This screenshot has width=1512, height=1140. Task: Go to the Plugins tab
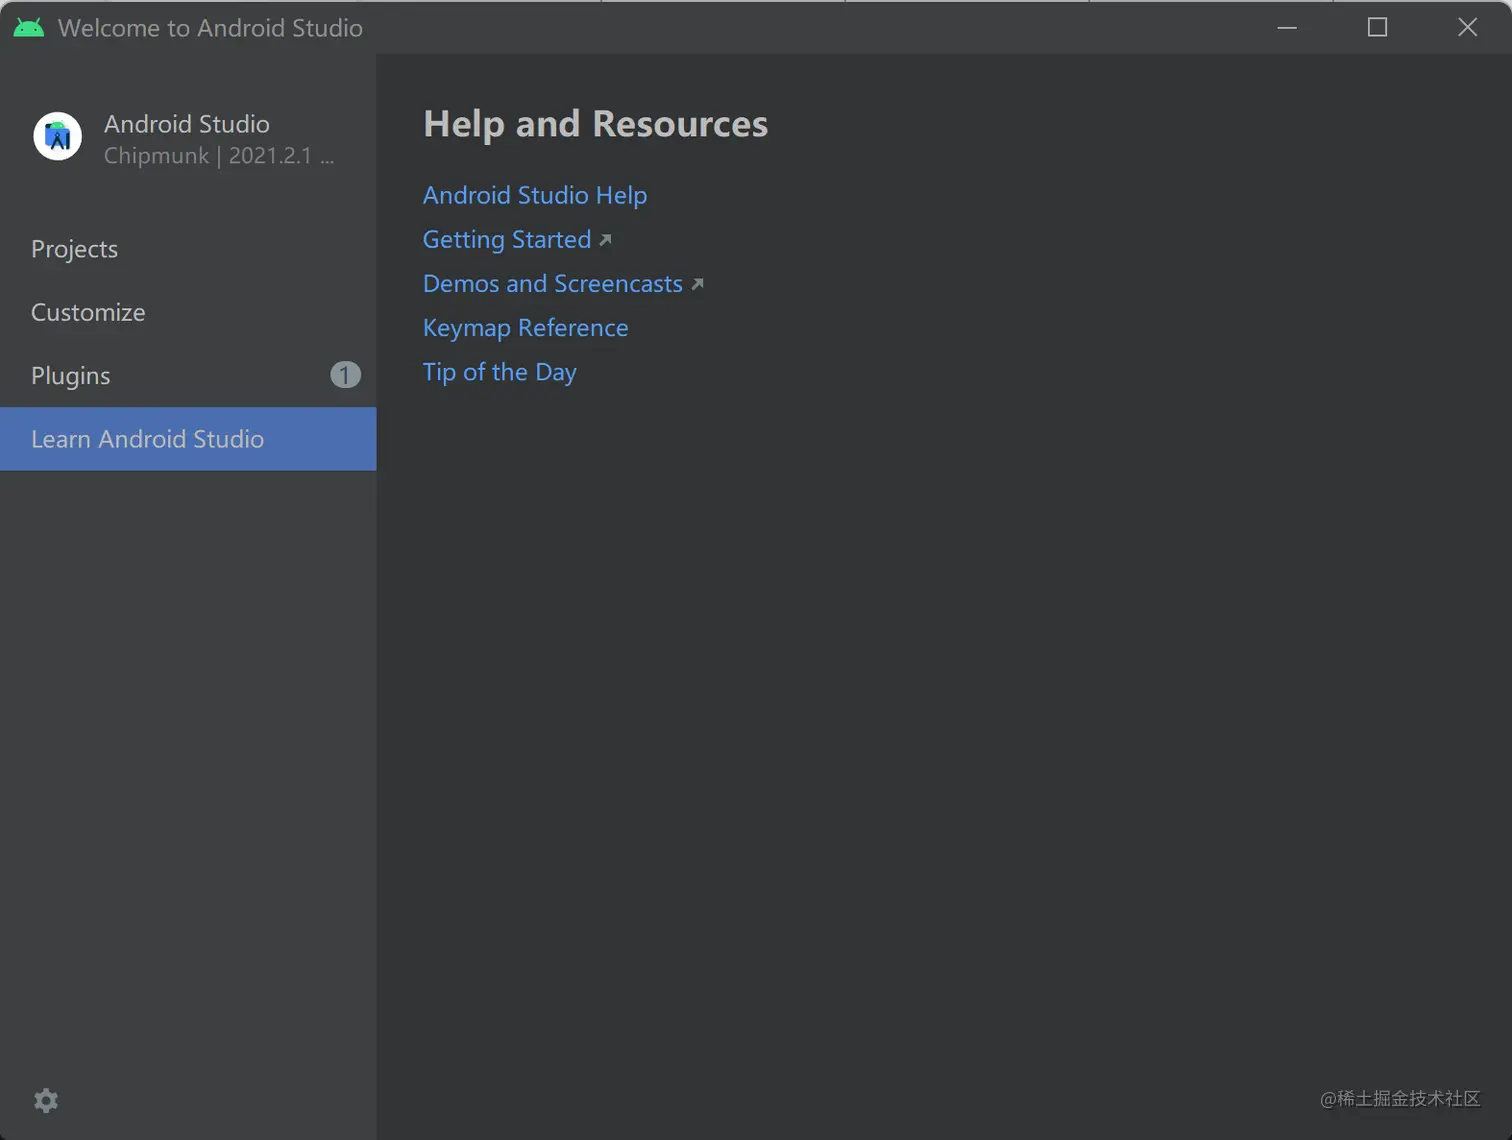tap(71, 376)
